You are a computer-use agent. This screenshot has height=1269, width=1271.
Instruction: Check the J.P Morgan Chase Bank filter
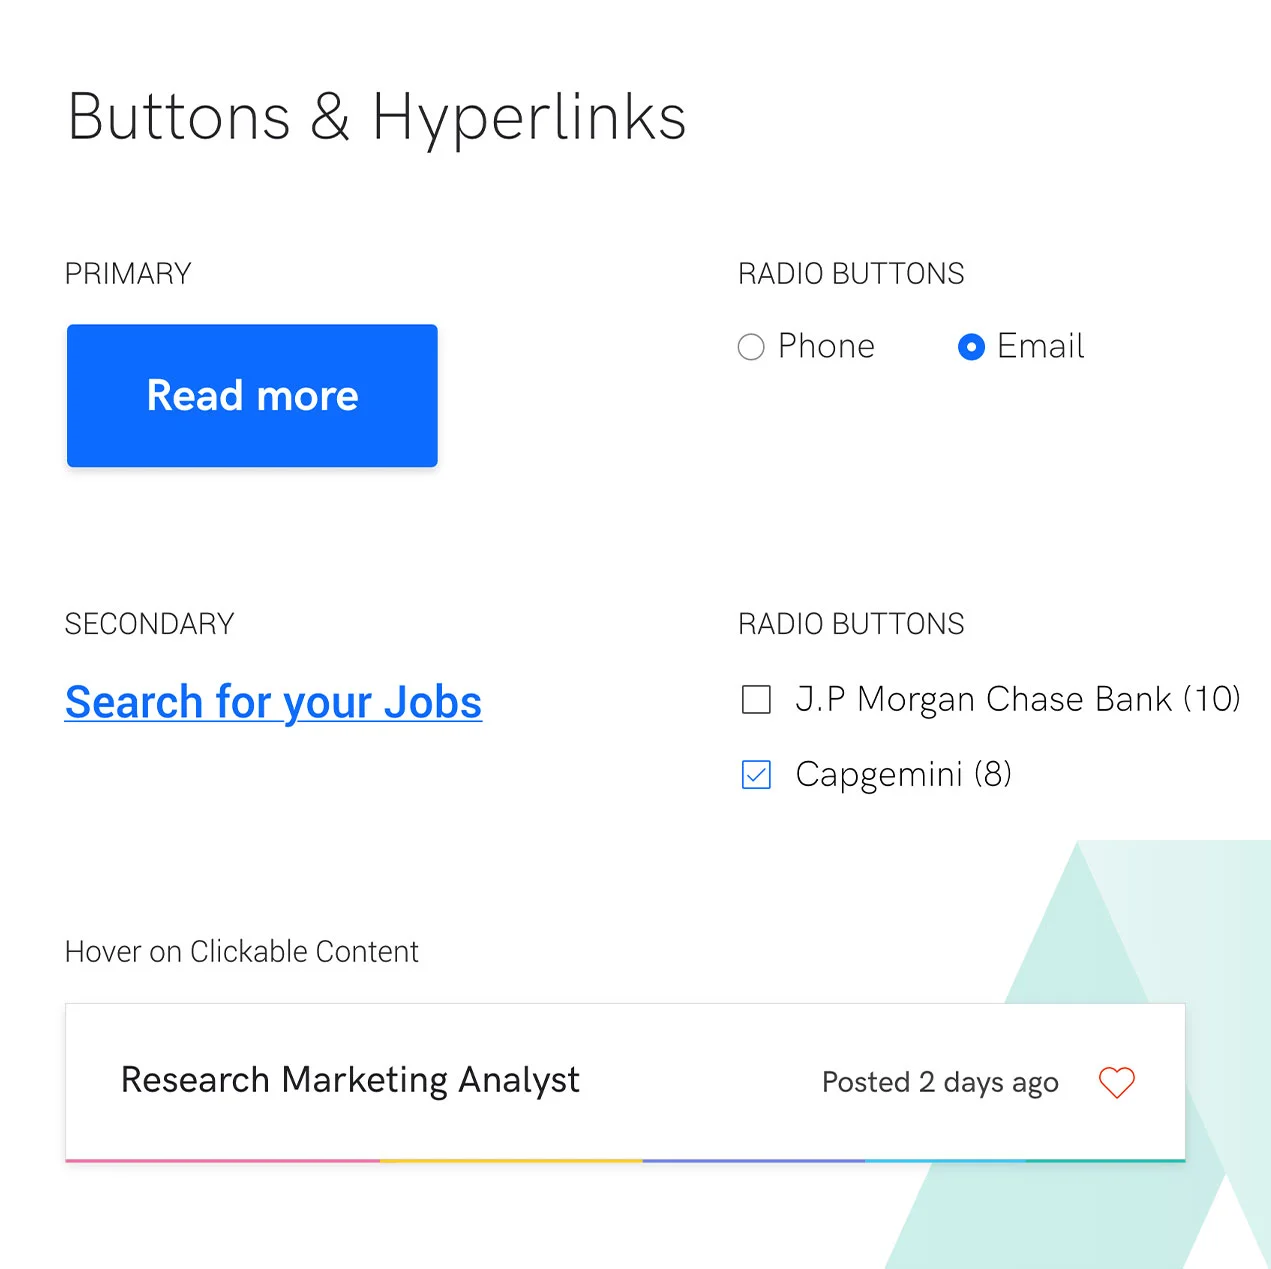tap(756, 699)
